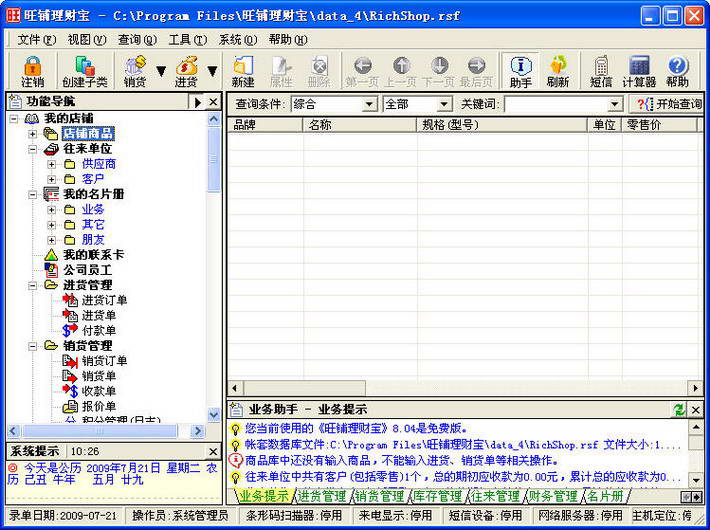Switch to the 进货管理 tab
Image resolution: width=710 pixels, height=530 pixels.
click(x=321, y=496)
